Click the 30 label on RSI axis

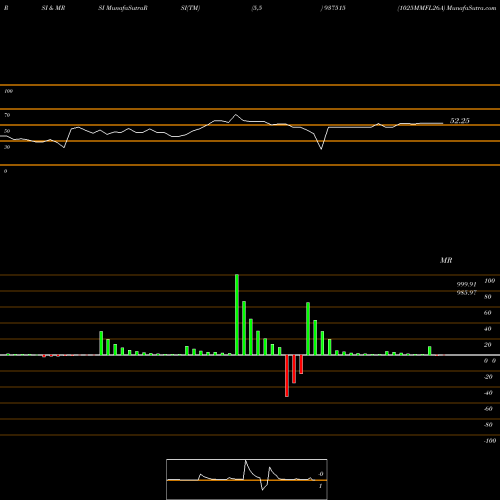coord(7,147)
